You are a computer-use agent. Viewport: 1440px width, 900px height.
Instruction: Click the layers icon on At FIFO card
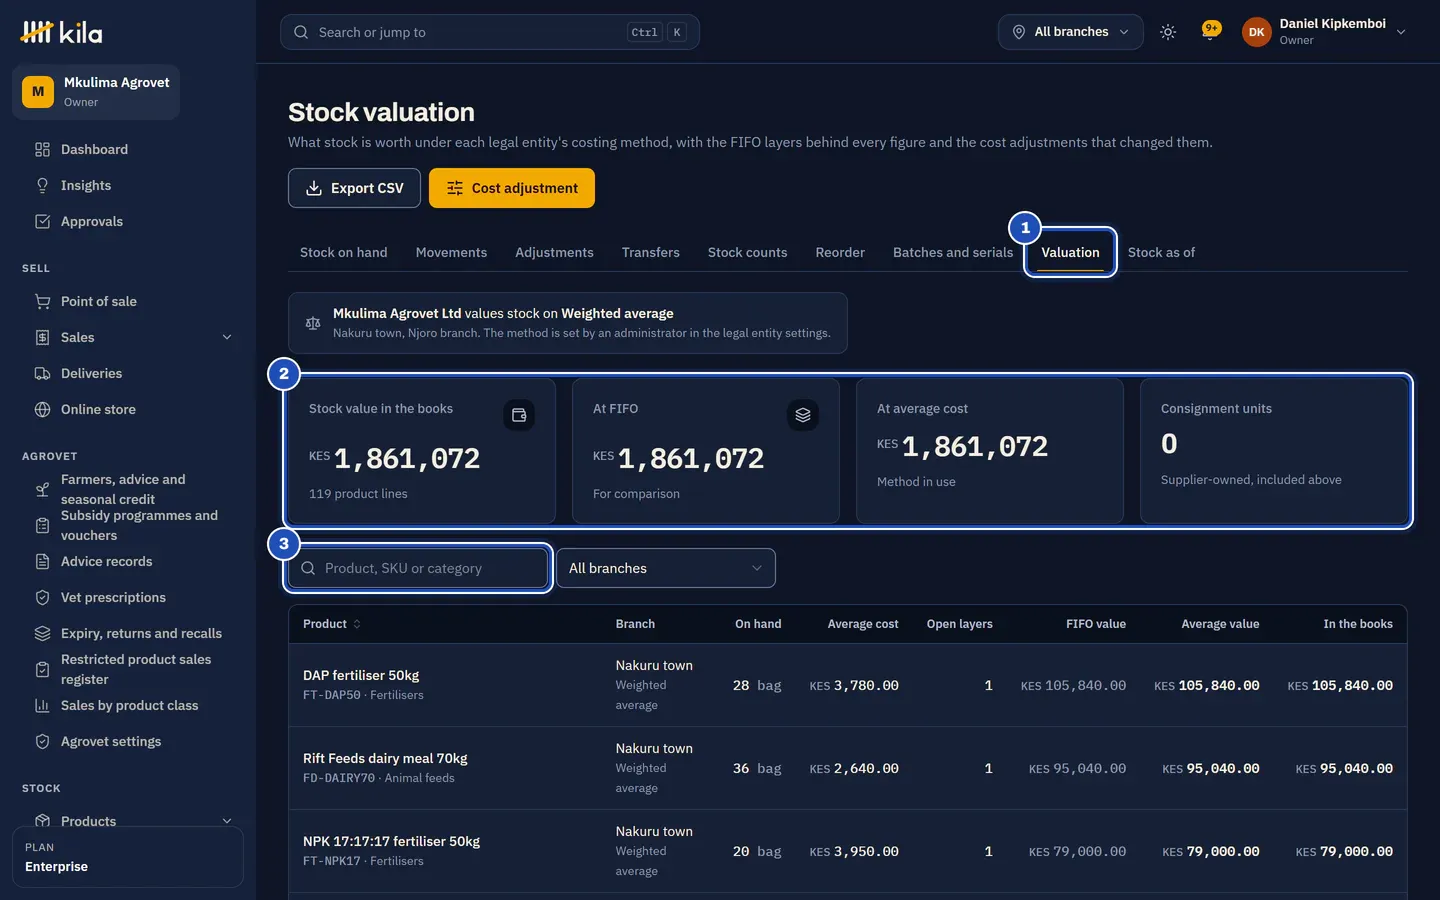(x=803, y=415)
